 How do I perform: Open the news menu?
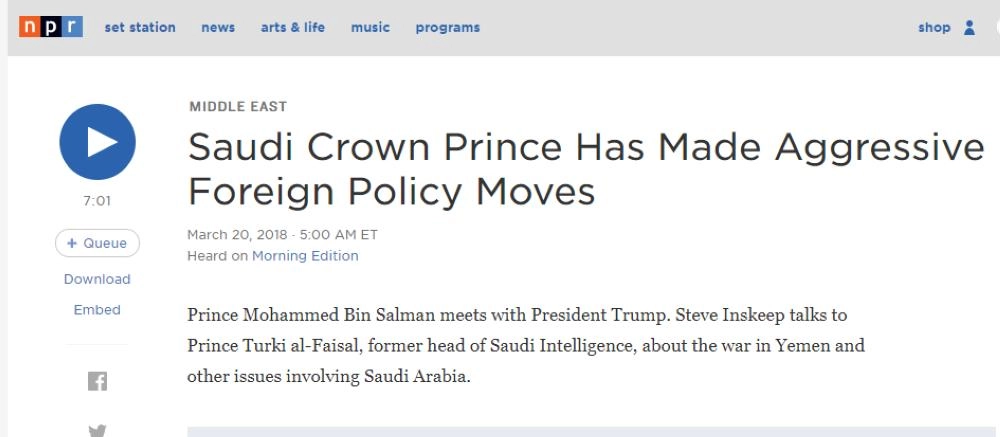[218, 28]
